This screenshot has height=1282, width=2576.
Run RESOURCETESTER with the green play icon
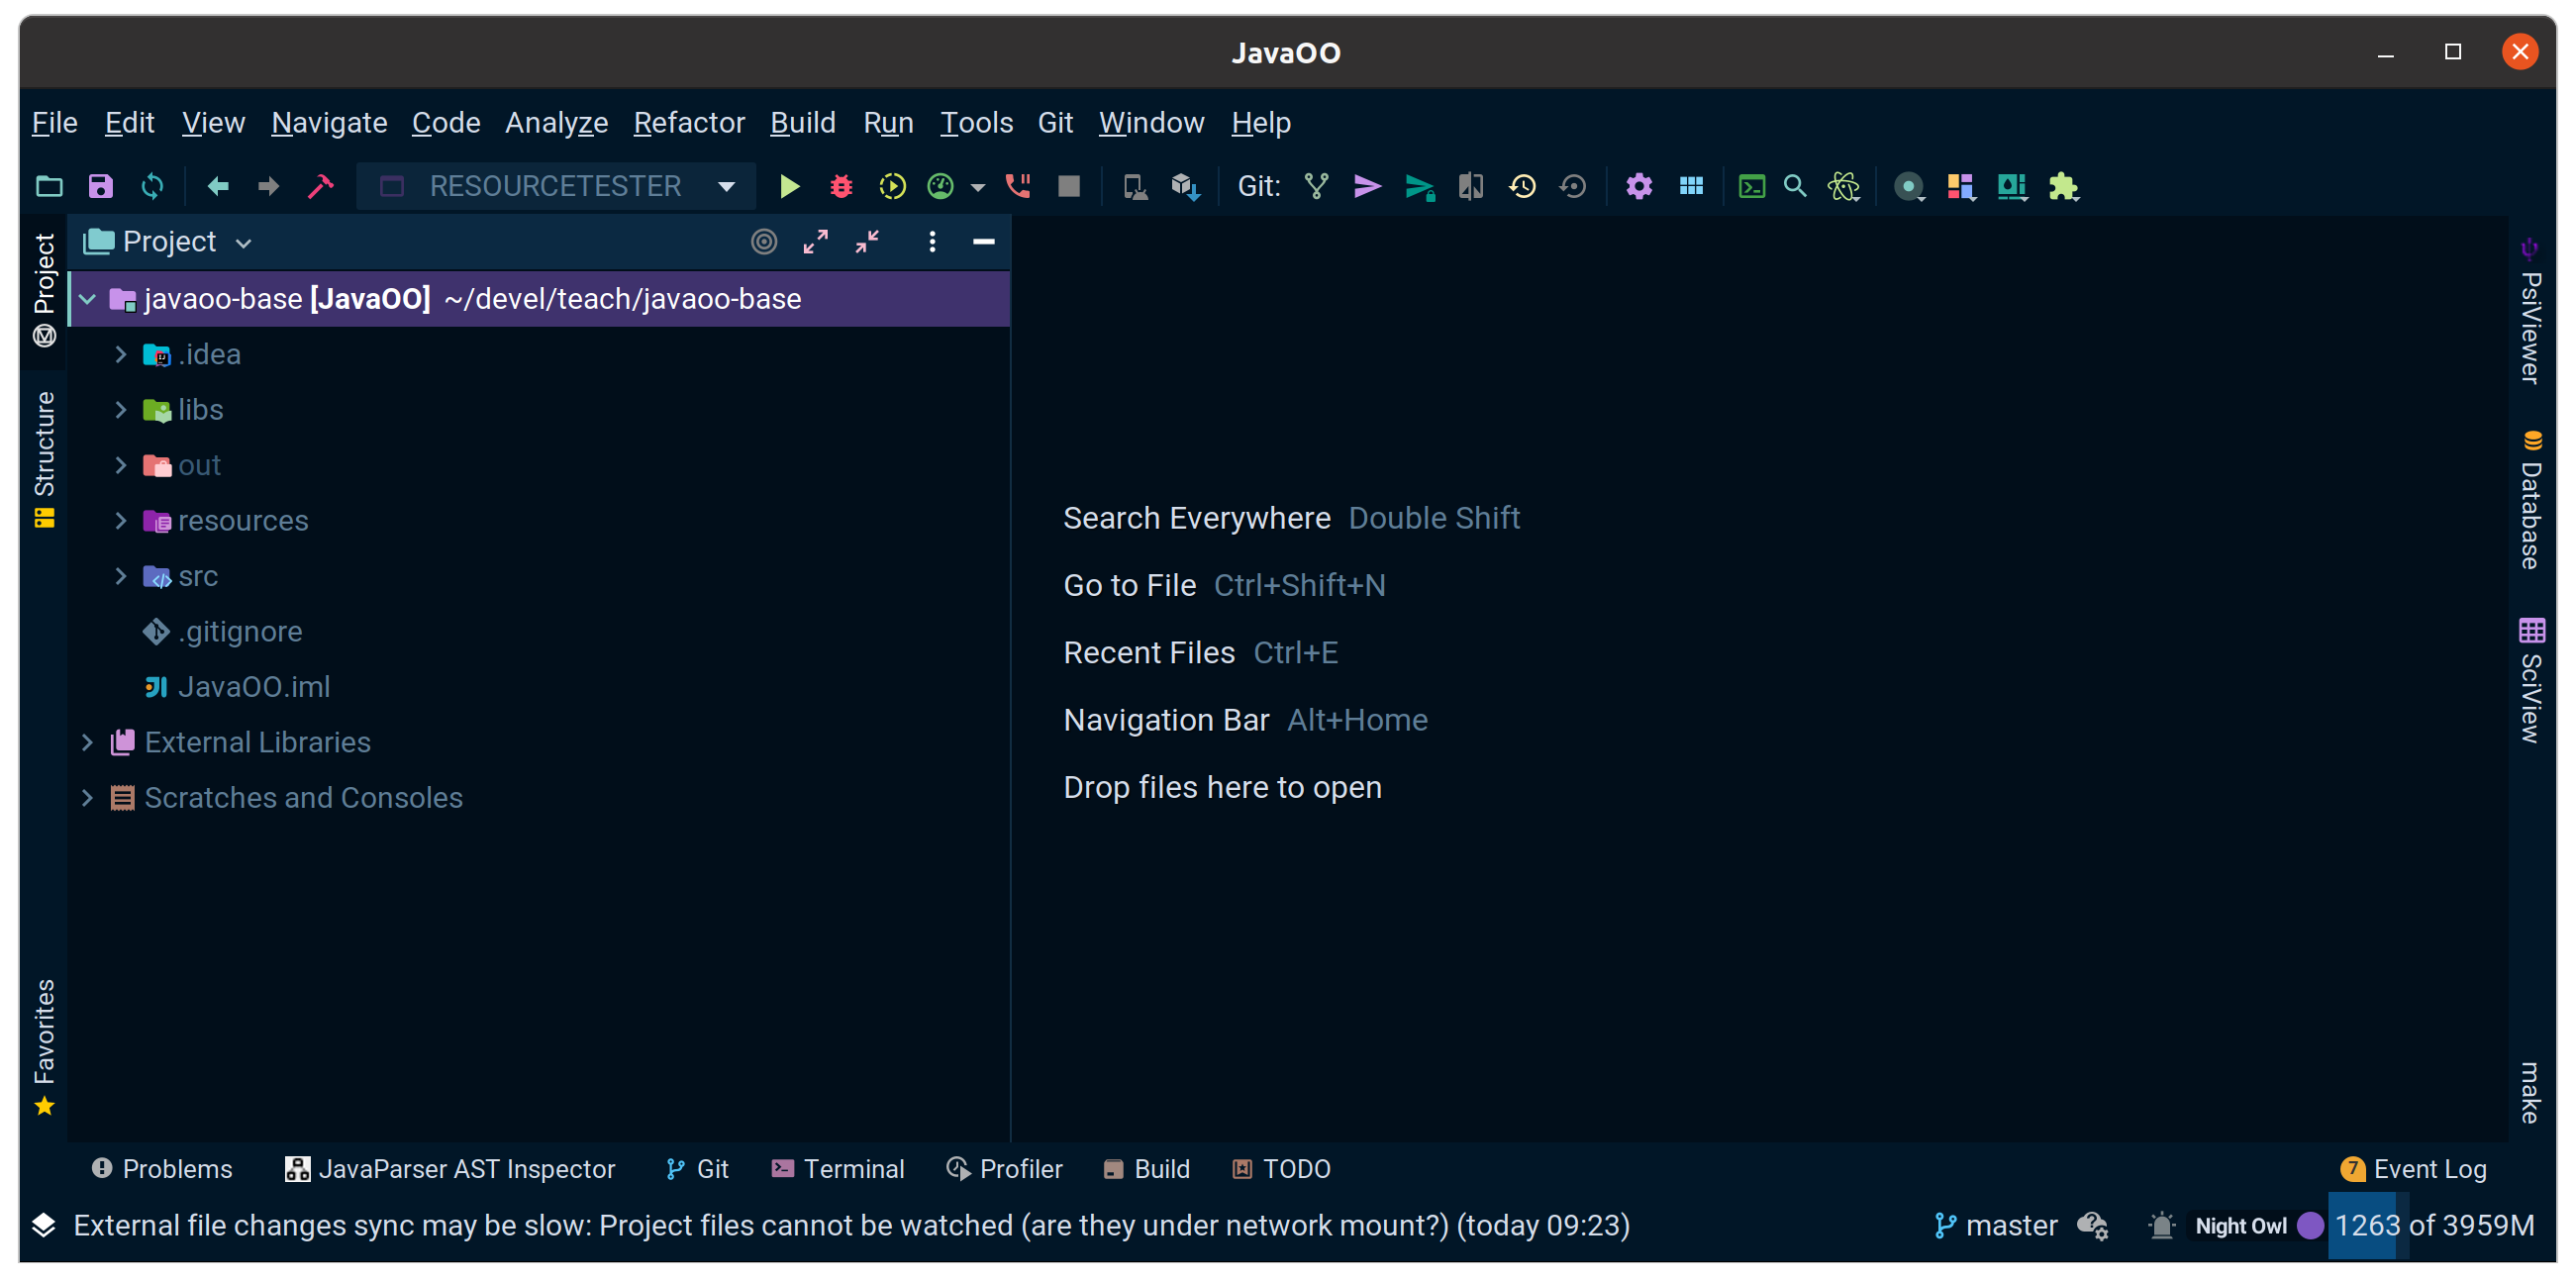[789, 187]
